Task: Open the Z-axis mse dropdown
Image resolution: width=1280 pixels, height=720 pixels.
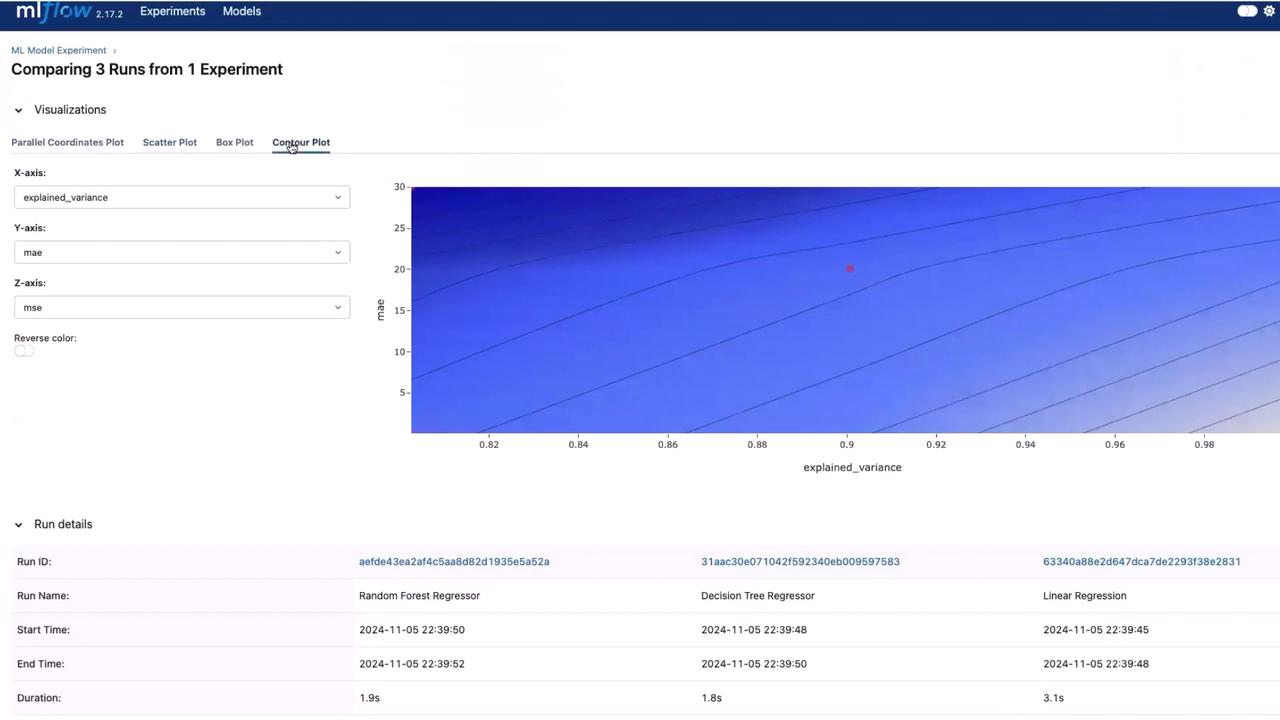Action: coord(182,307)
